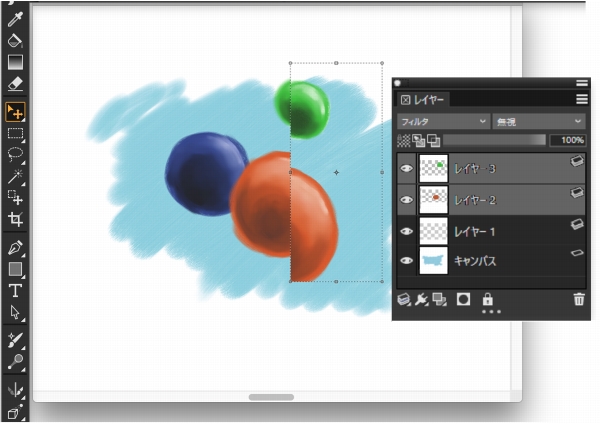604x424 pixels.
Task: Select the Eraser tool in toolbox
Action: 15,86
